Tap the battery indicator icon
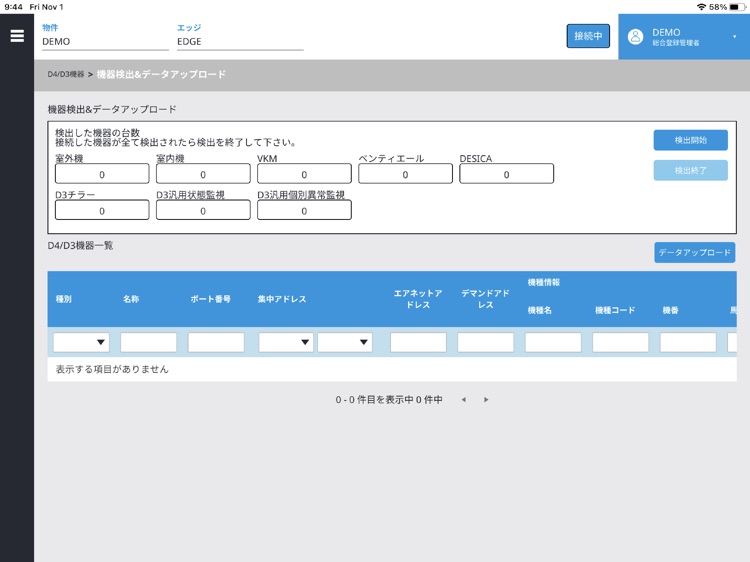The image size is (750, 562). click(x=737, y=7)
